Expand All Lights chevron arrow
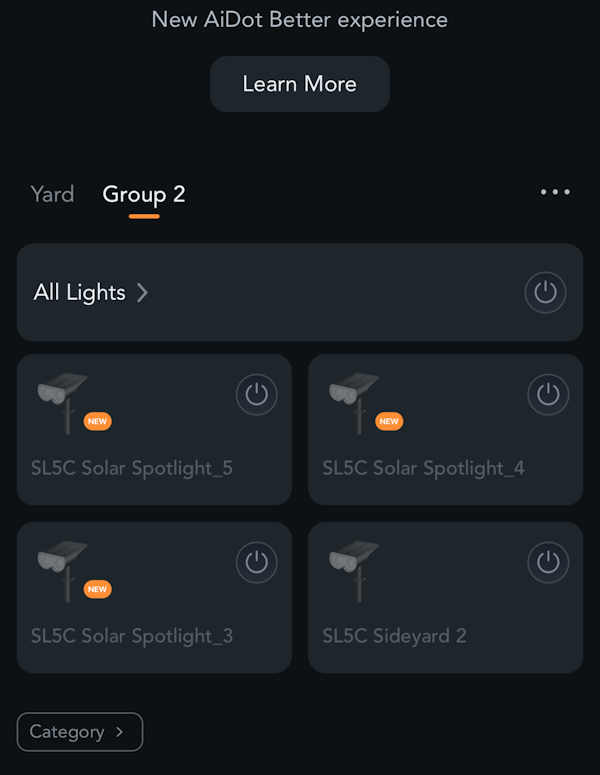 pyautogui.click(x=142, y=293)
